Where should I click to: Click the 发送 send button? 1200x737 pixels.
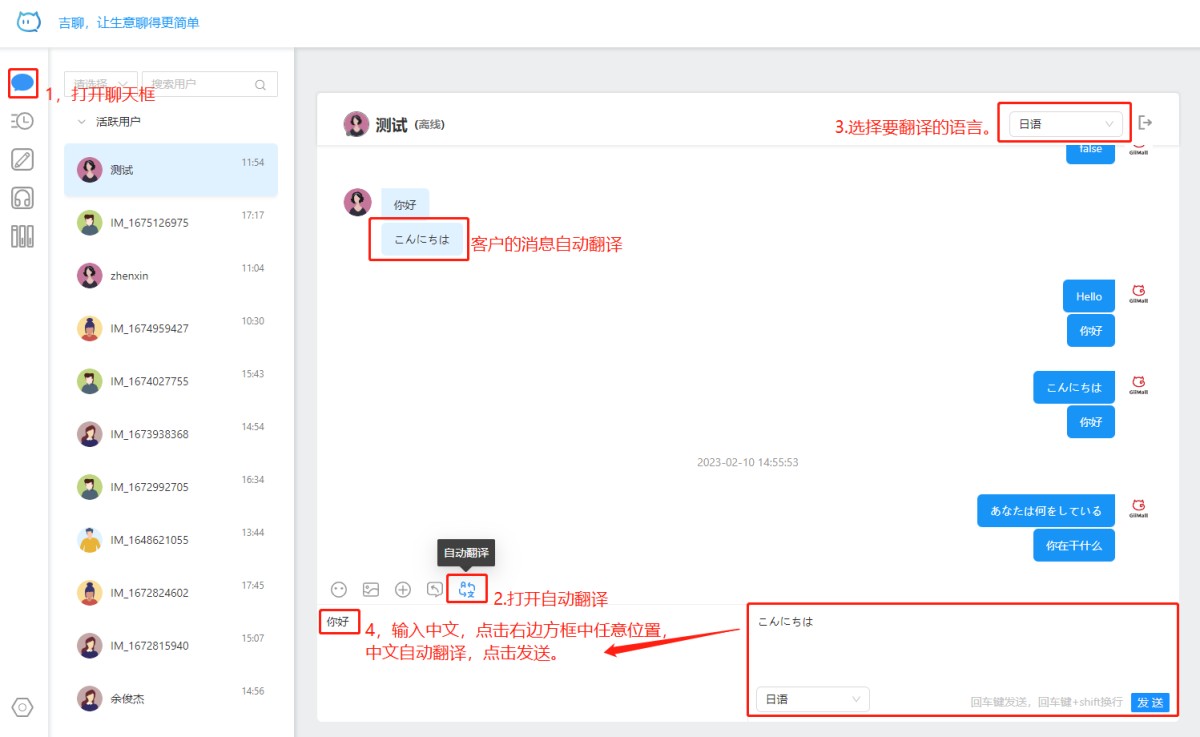click(x=1150, y=702)
